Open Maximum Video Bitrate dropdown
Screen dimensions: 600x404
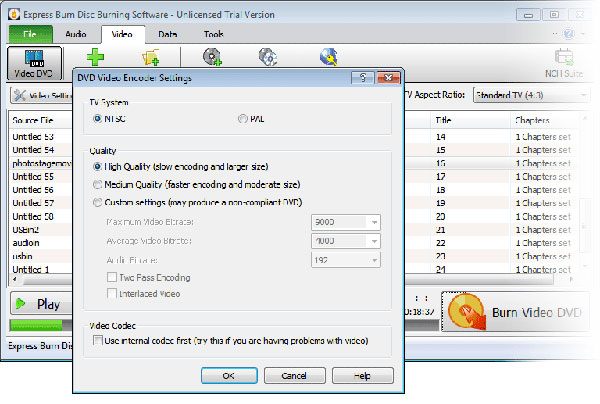click(374, 222)
